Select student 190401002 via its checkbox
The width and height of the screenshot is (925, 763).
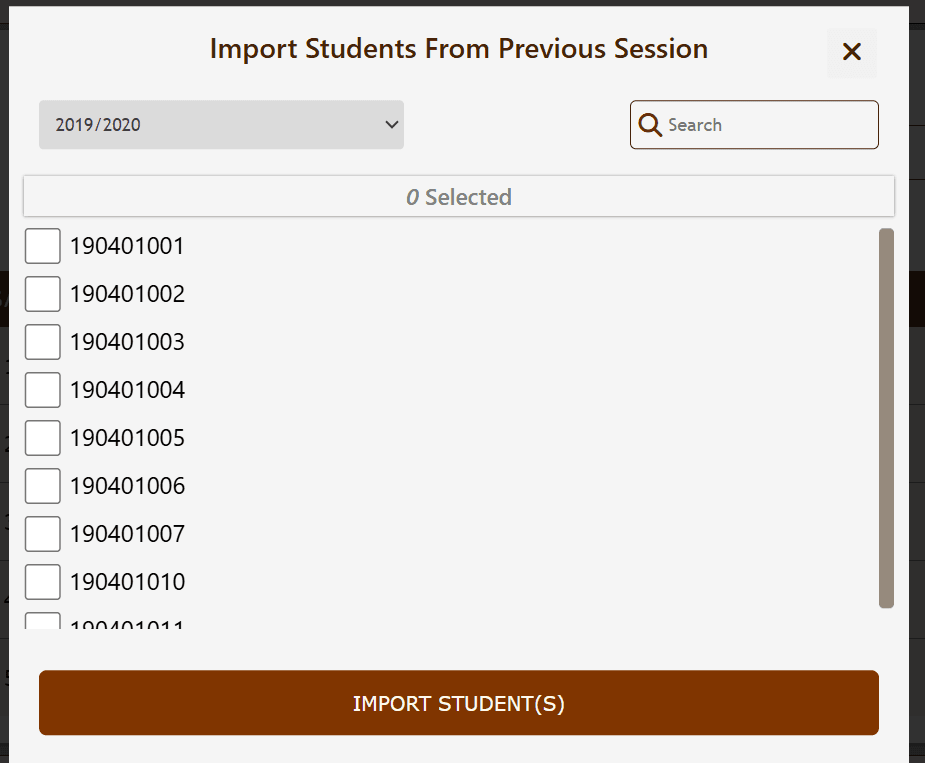click(x=42, y=293)
